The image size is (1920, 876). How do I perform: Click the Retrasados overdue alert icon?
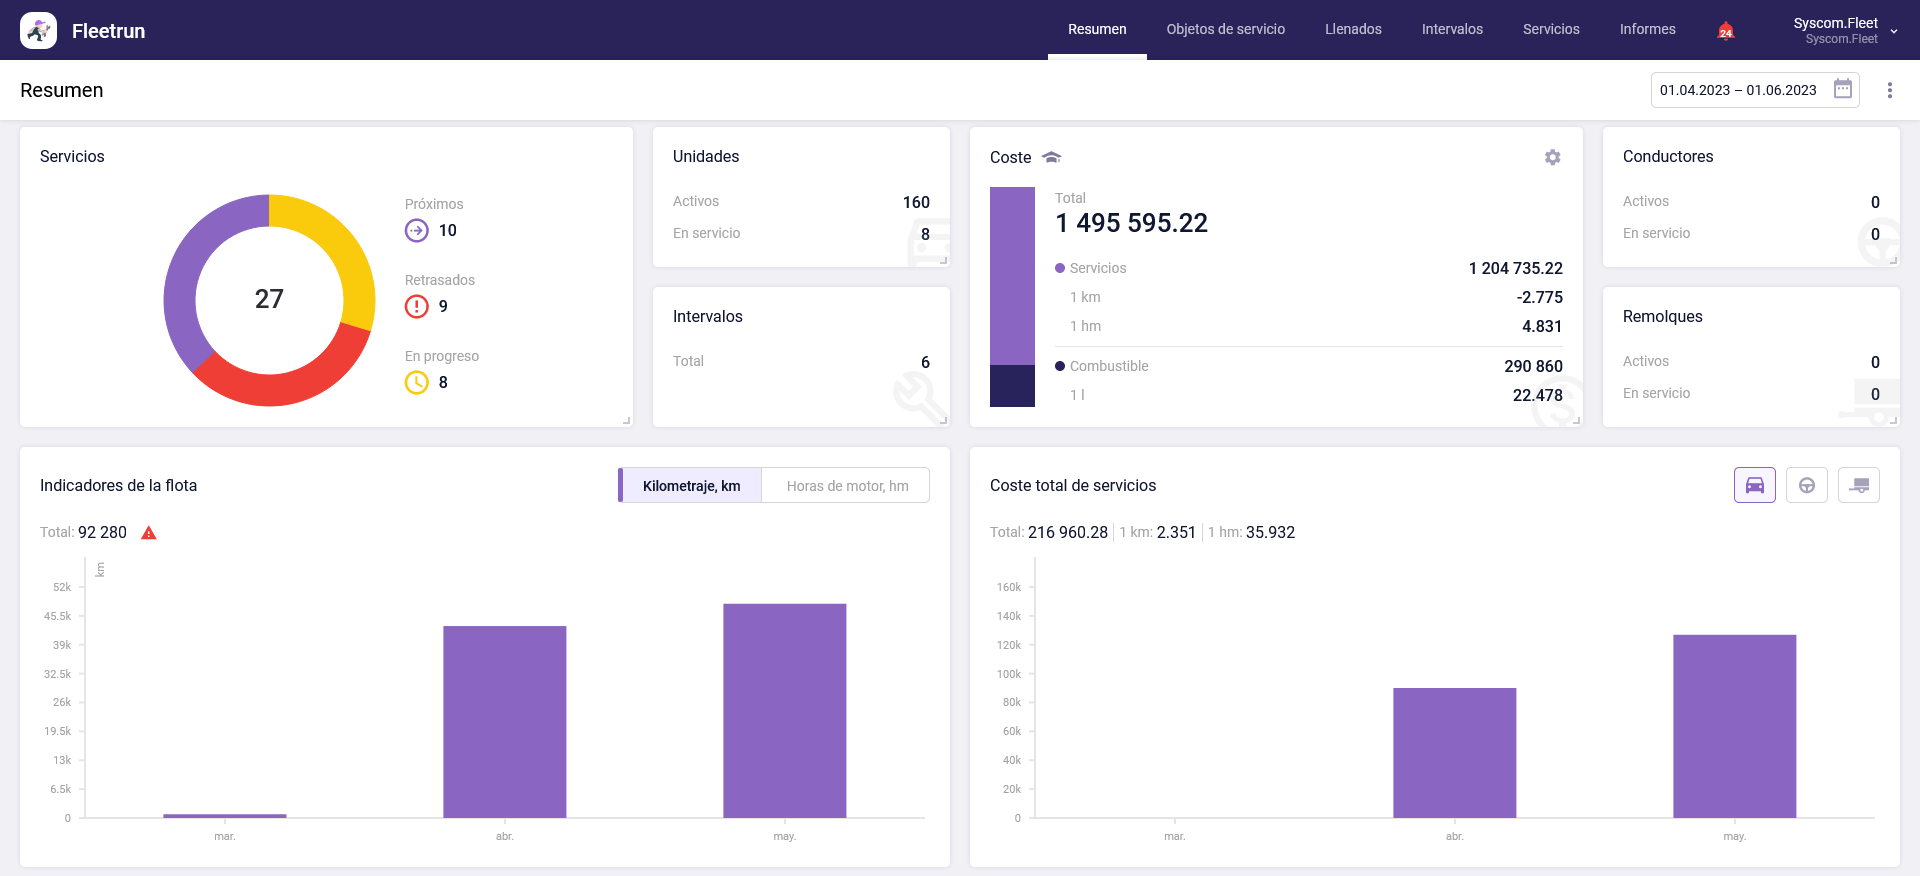[x=417, y=306]
